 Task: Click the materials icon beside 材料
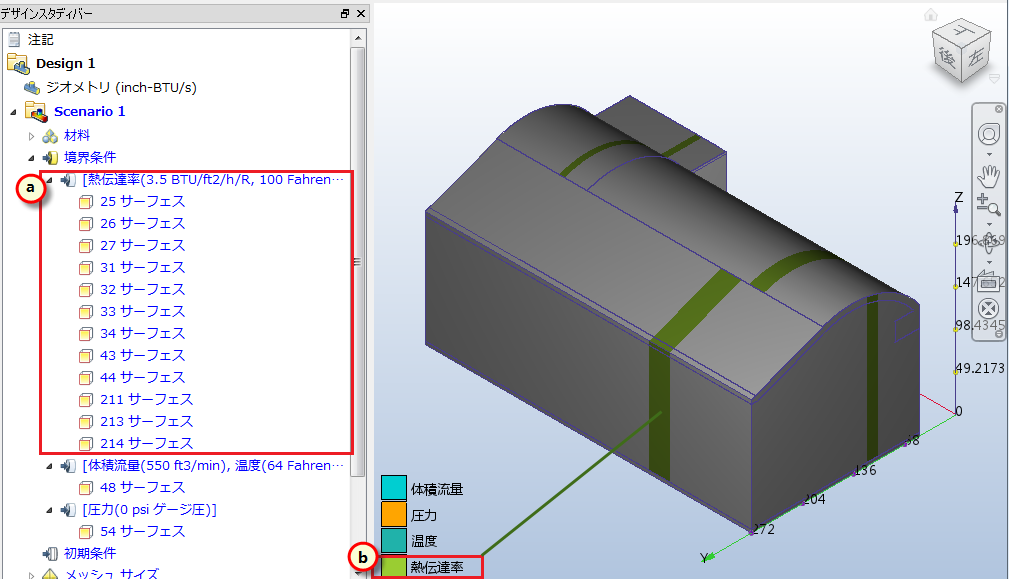coord(50,136)
